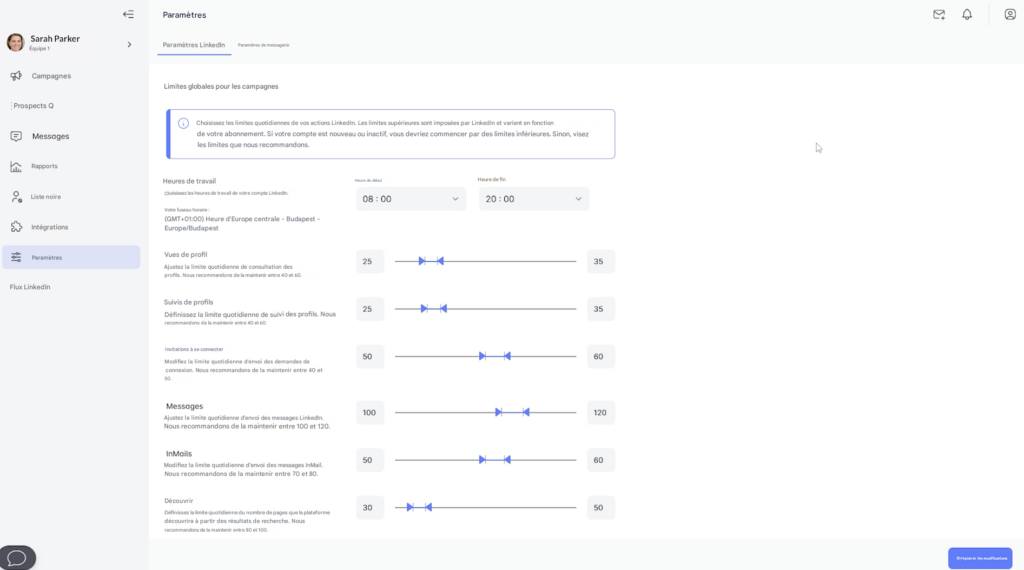
Task: Open Rapports via the chart icon
Action: pos(16,166)
